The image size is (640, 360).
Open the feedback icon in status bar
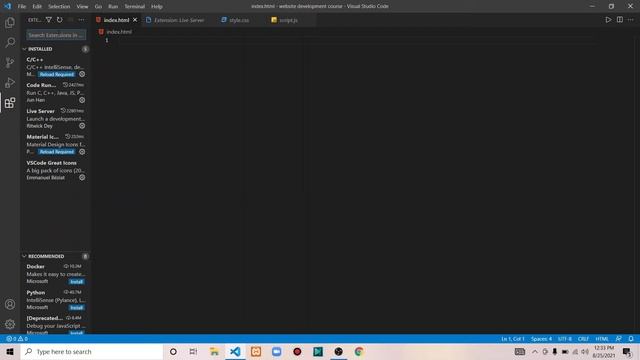[619, 339]
